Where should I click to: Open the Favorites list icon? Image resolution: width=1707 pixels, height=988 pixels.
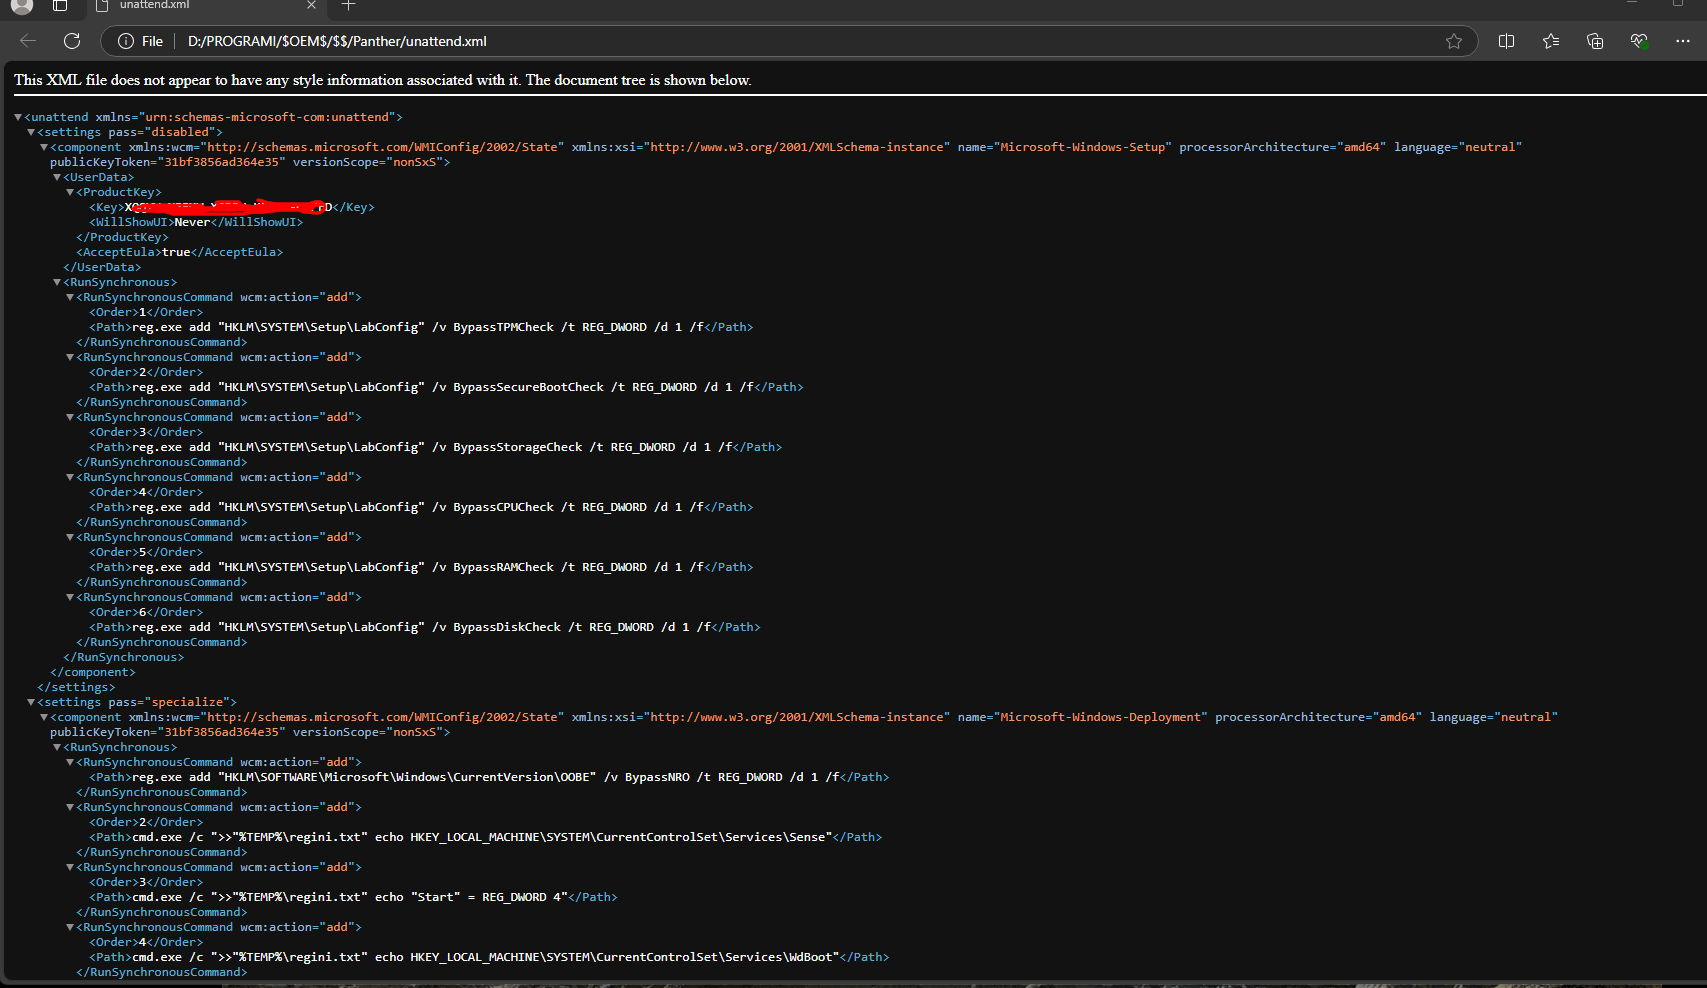click(1551, 41)
